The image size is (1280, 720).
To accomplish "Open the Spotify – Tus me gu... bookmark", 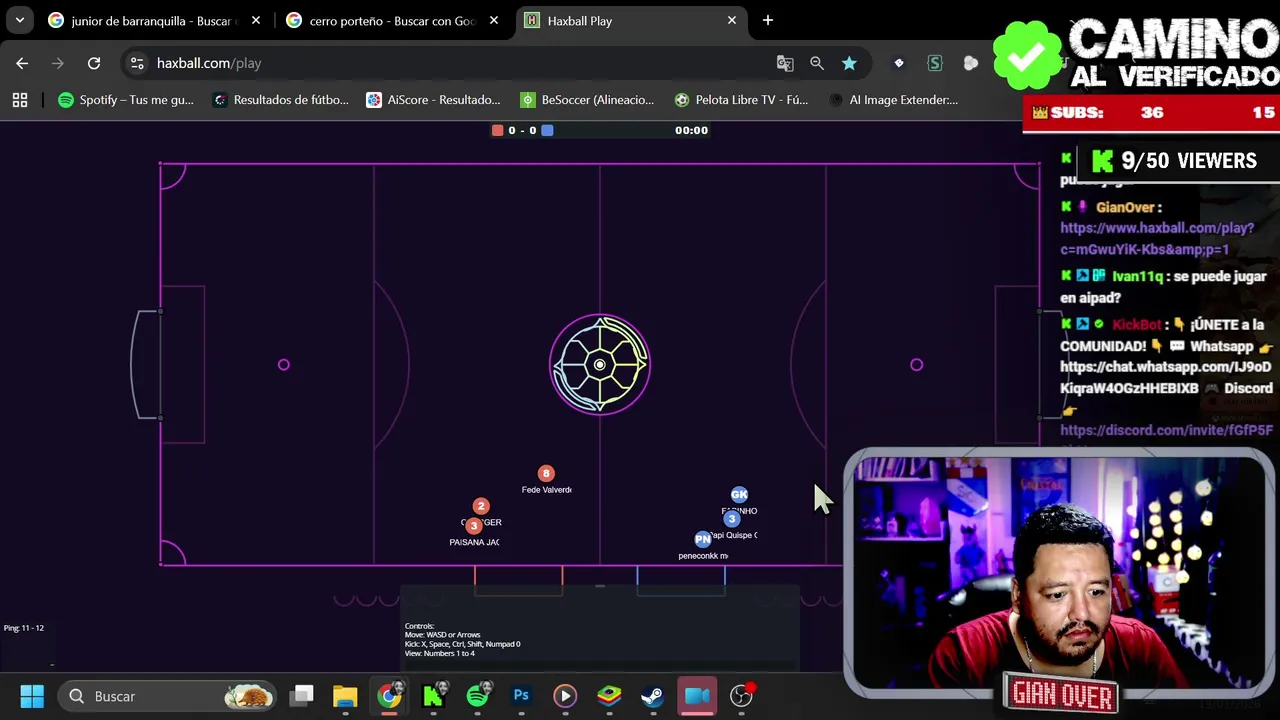I will (126, 99).
